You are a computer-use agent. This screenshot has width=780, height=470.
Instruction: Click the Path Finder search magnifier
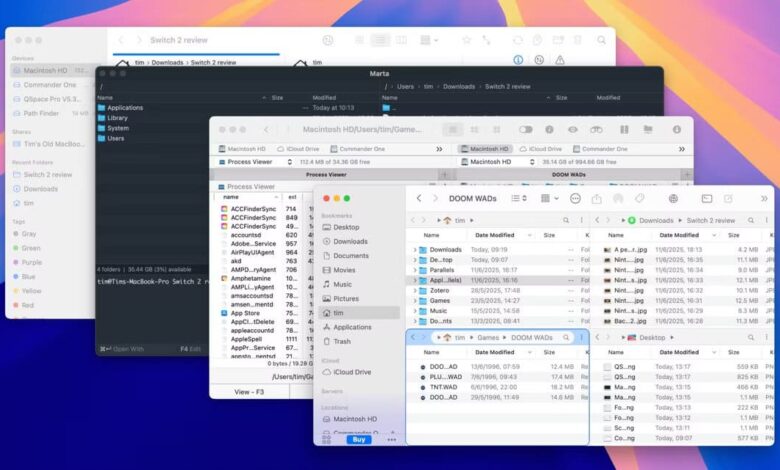pyautogui.click(x=601, y=40)
